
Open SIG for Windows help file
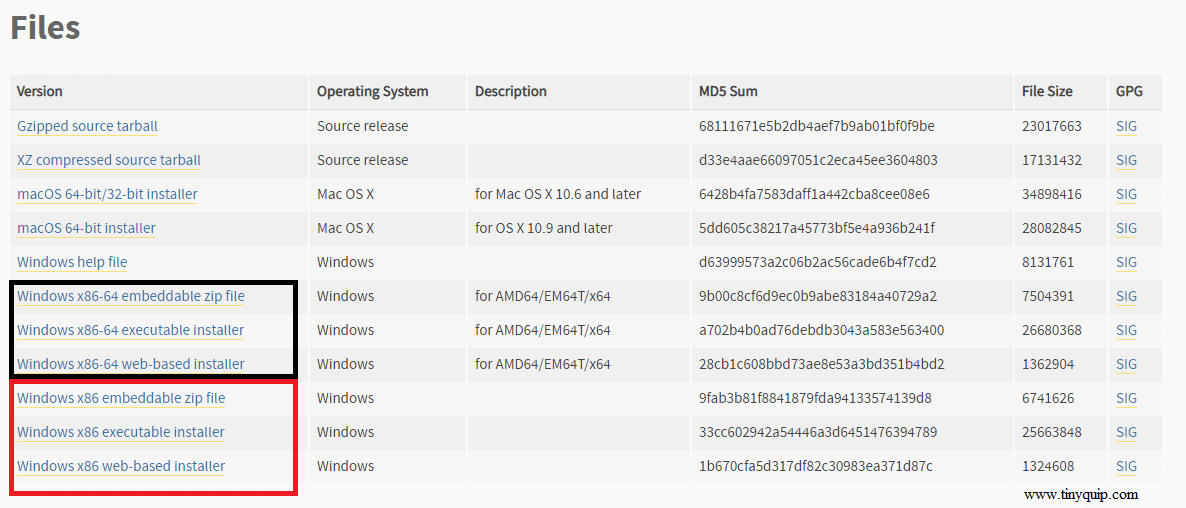coord(1126,262)
